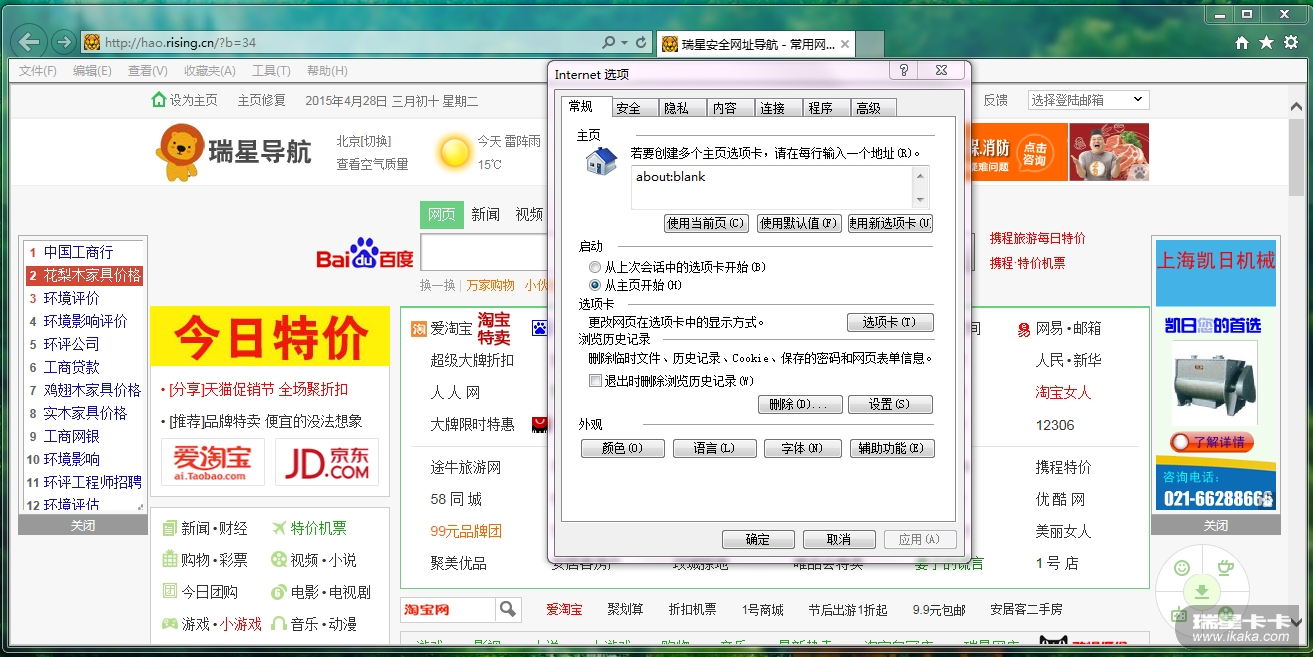This screenshot has height=657, width=1313.
Task: Click the magnifier search button beside 淘宝网
Action: tap(508, 609)
